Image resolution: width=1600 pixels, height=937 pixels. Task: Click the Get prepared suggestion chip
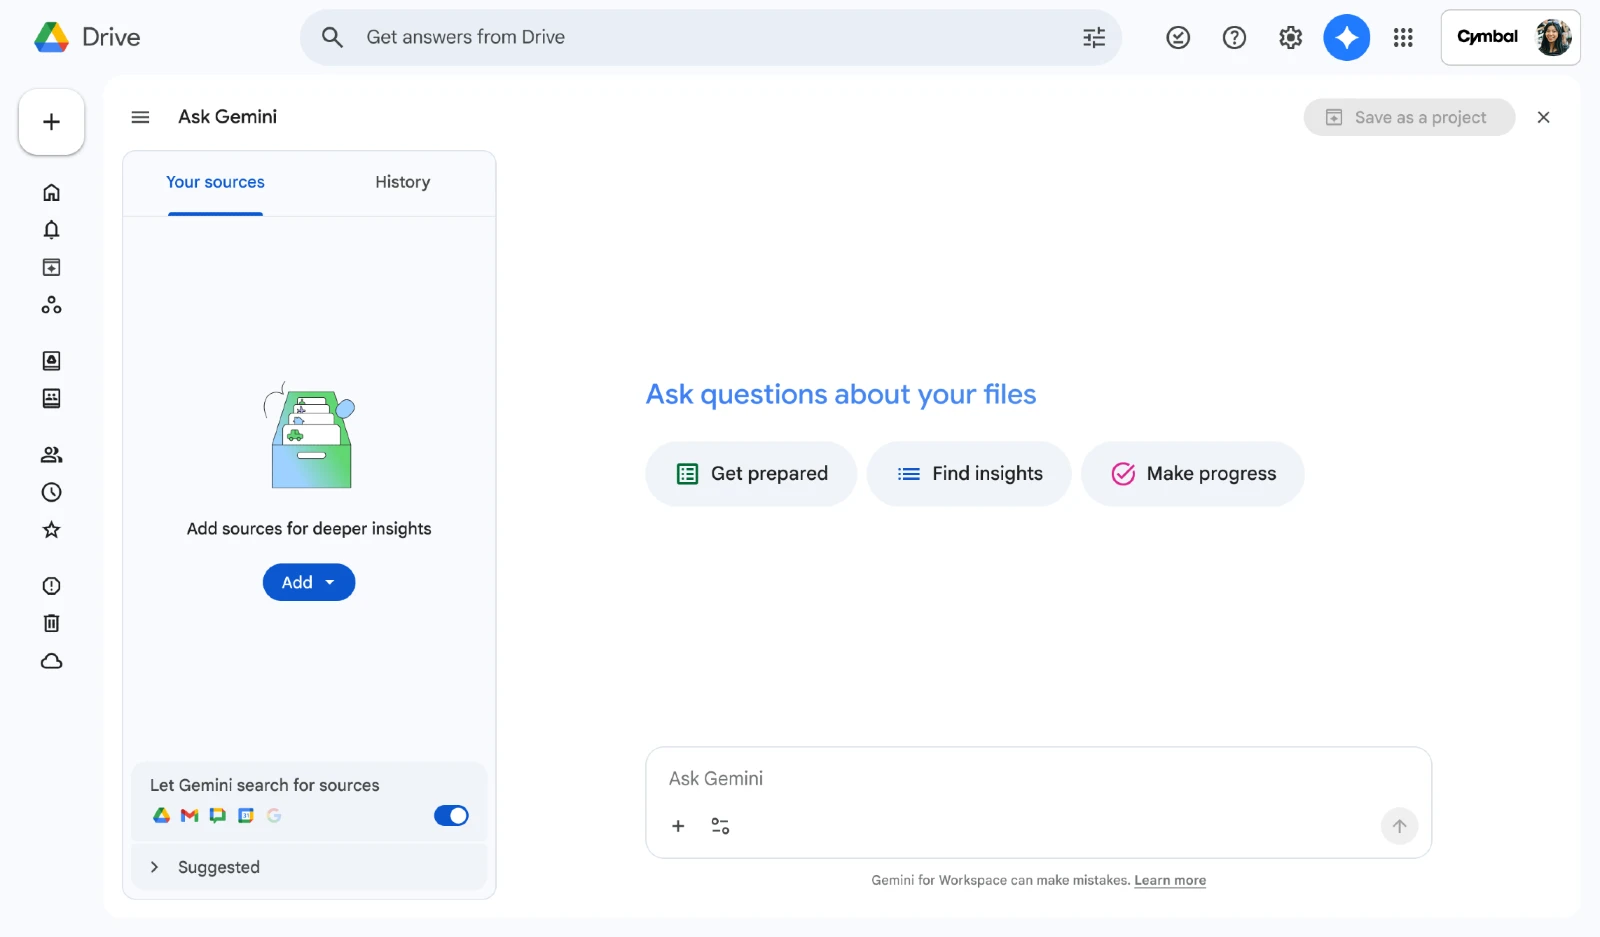click(751, 474)
